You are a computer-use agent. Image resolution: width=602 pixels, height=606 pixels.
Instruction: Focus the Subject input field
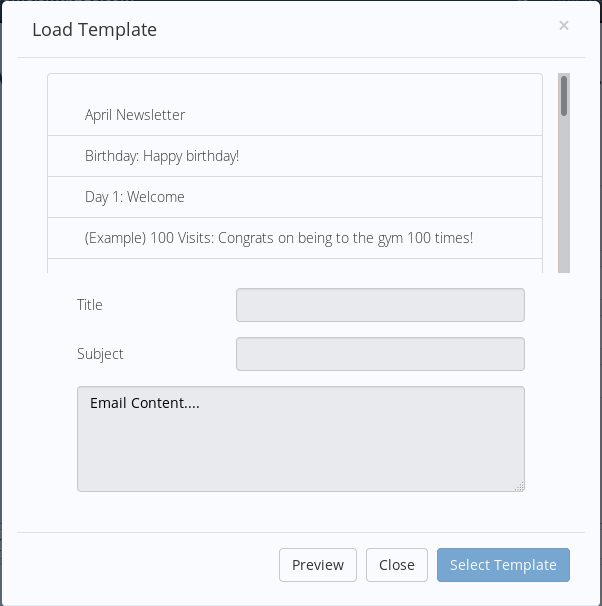click(380, 354)
